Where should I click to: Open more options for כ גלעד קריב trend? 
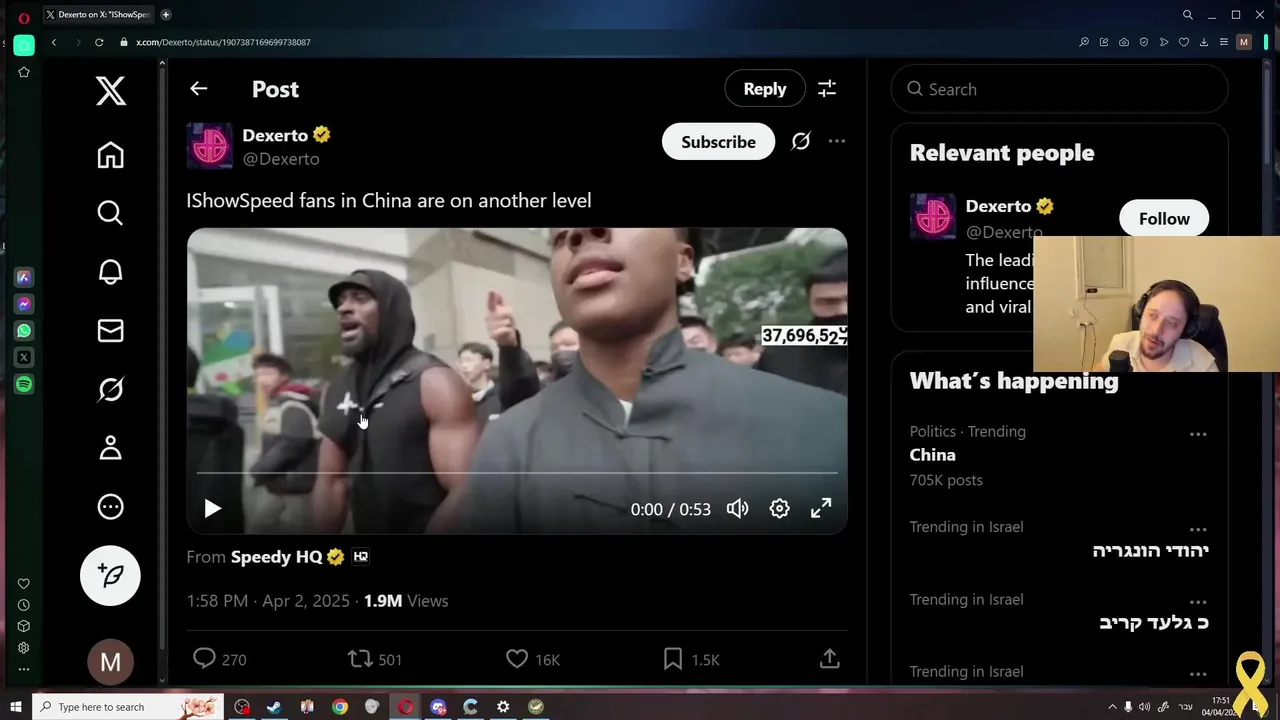(x=1198, y=602)
